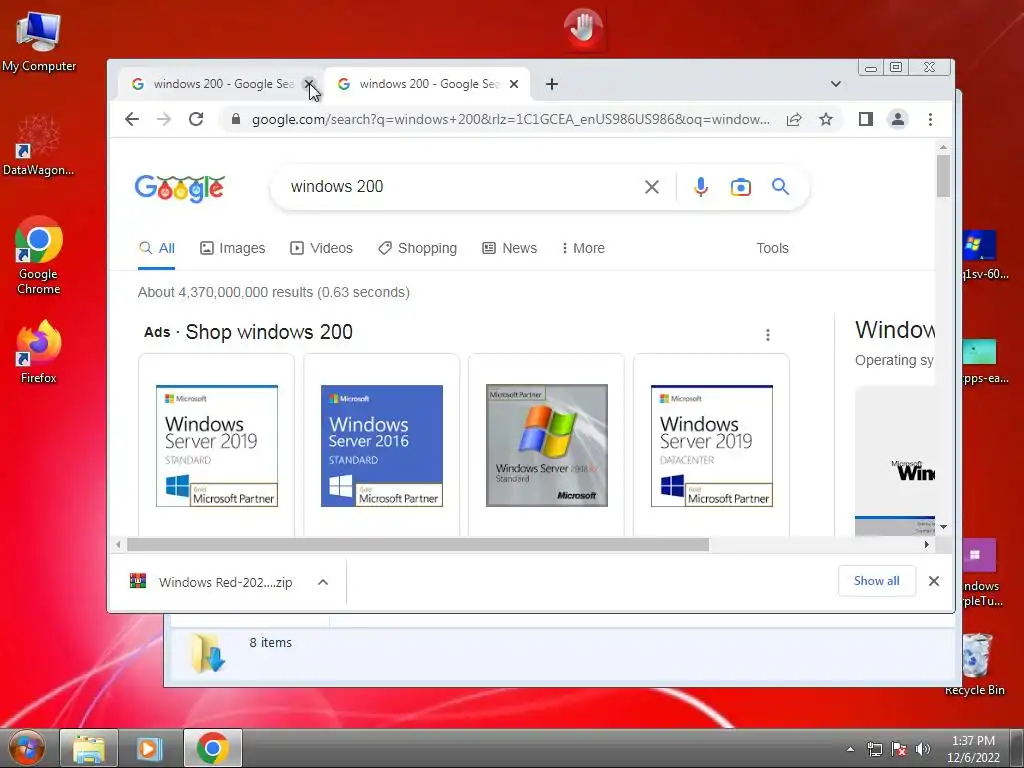This screenshot has height=768, width=1024.
Task: Go back using Chrome's back arrow
Action: point(132,119)
